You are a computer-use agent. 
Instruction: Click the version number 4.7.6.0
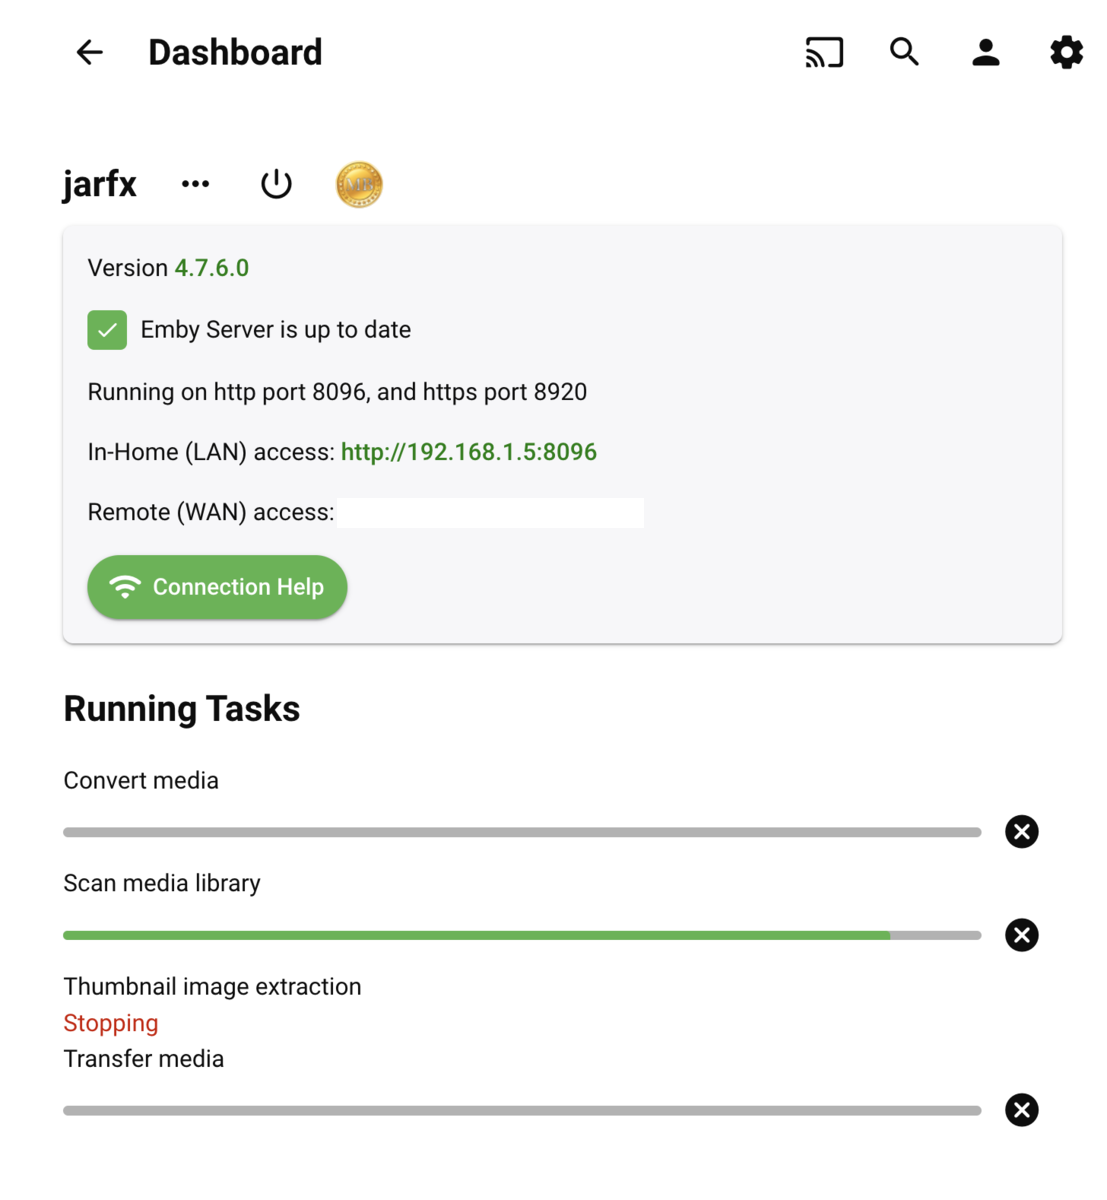pyautogui.click(x=211, y=268)
